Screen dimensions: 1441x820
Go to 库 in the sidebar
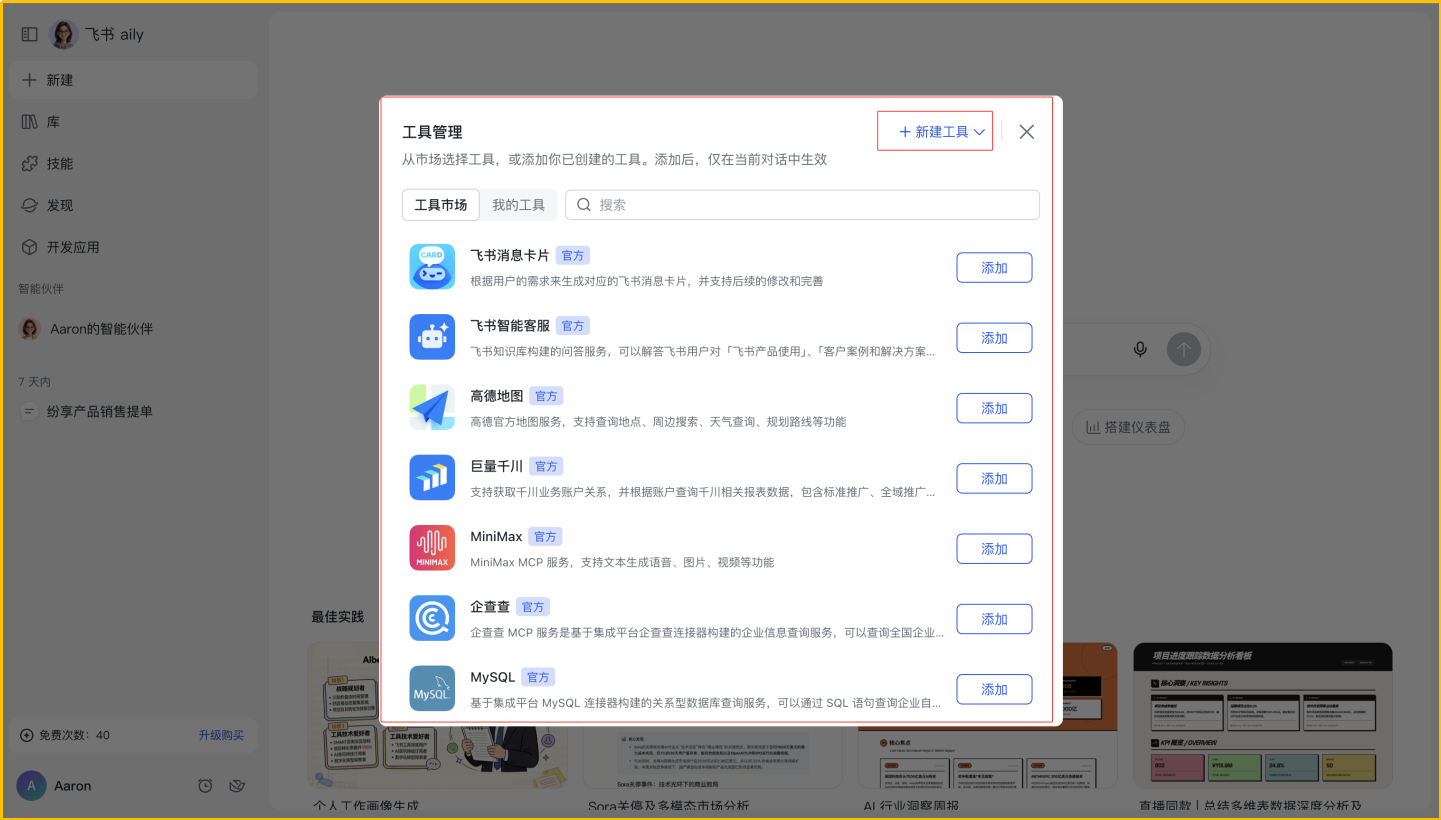[x=134, y=122]
